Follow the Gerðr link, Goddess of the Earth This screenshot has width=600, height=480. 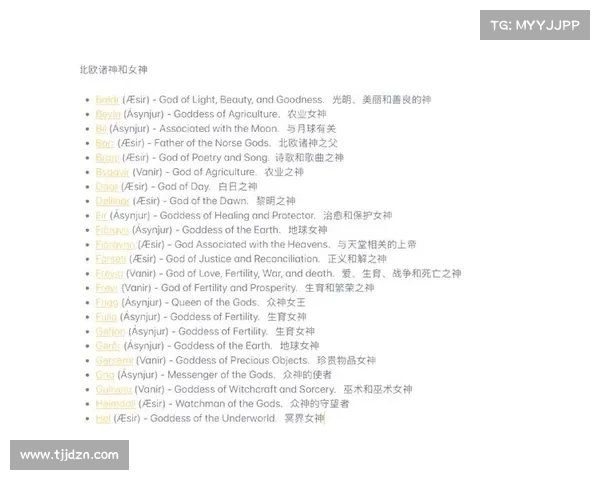(108, 346)
